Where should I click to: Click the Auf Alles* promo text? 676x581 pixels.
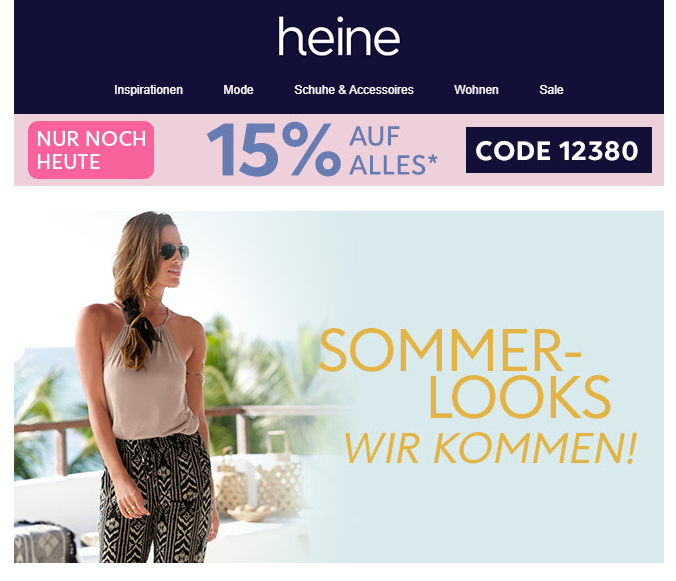click(x=393, y=150)
